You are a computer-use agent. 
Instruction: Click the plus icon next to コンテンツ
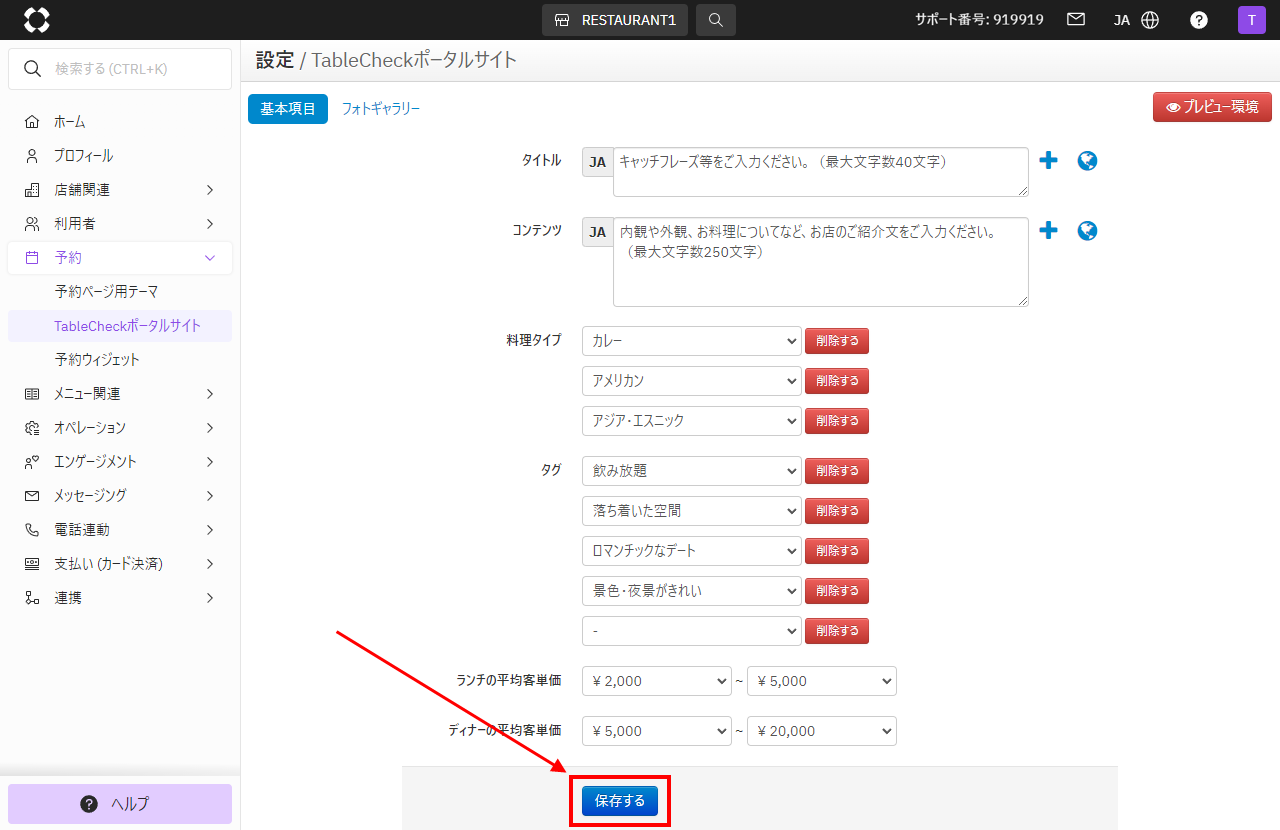(1048, 230)
